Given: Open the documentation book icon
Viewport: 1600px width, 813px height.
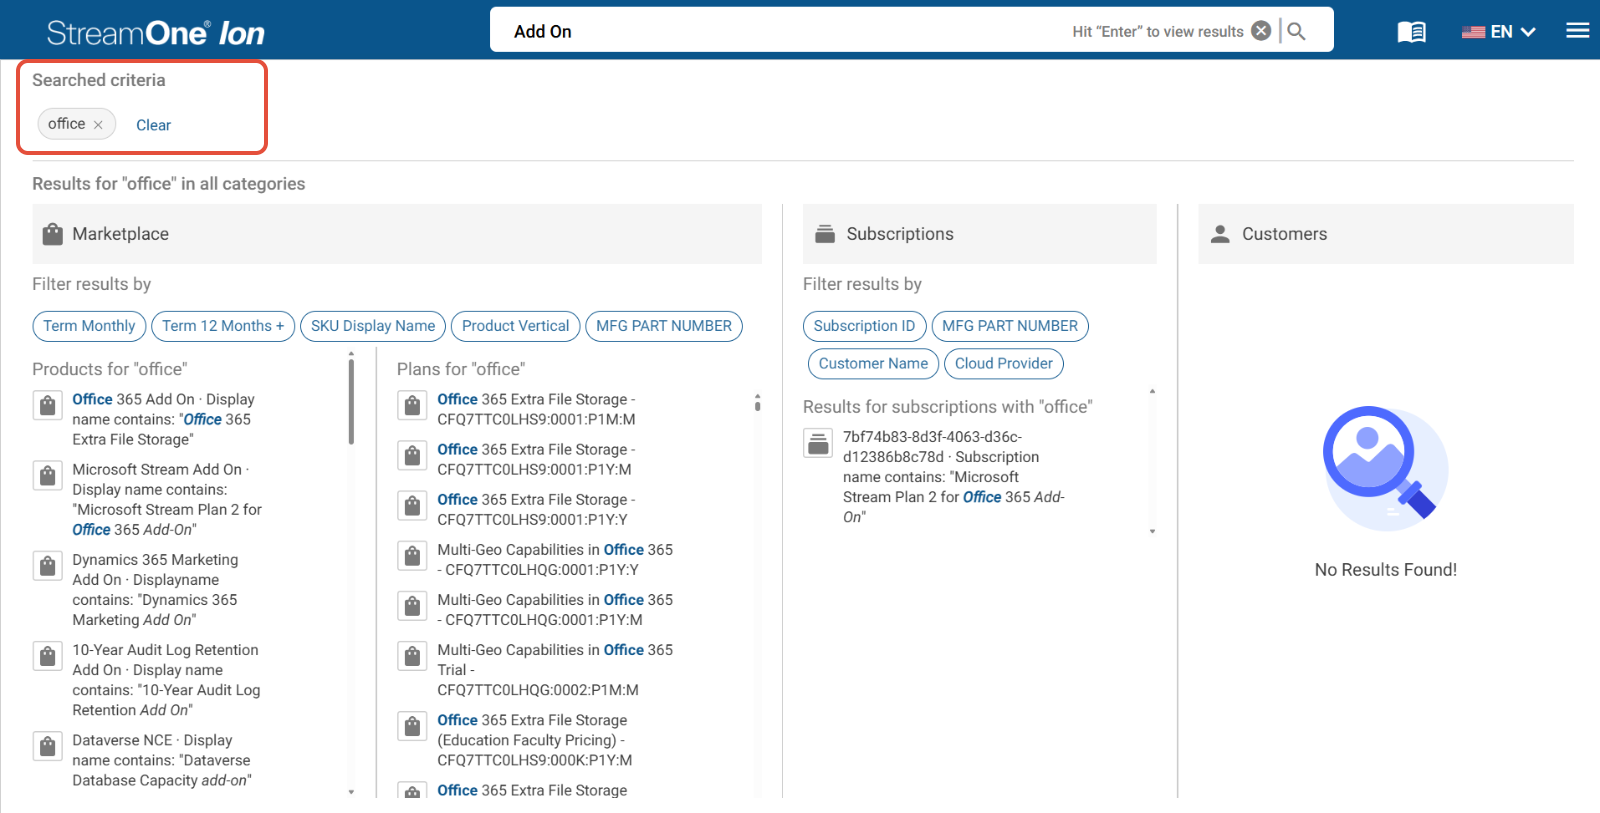Looking at the screenshot, I should [x=1411, y=32].
